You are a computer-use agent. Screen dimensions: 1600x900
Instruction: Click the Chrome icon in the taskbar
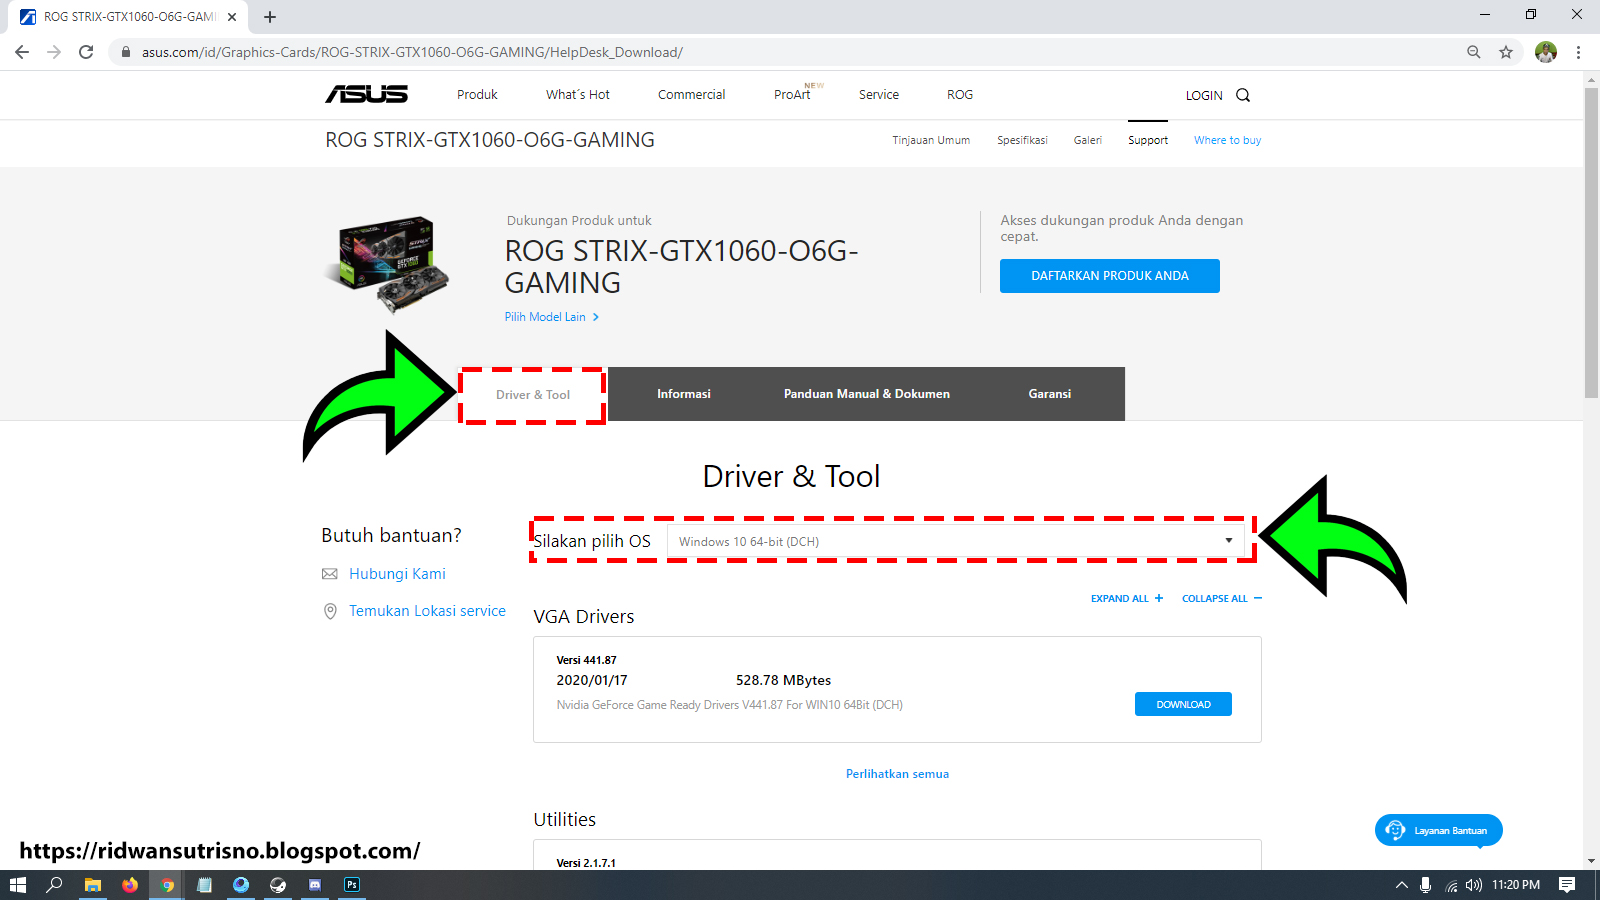click(x=167, y=885)
